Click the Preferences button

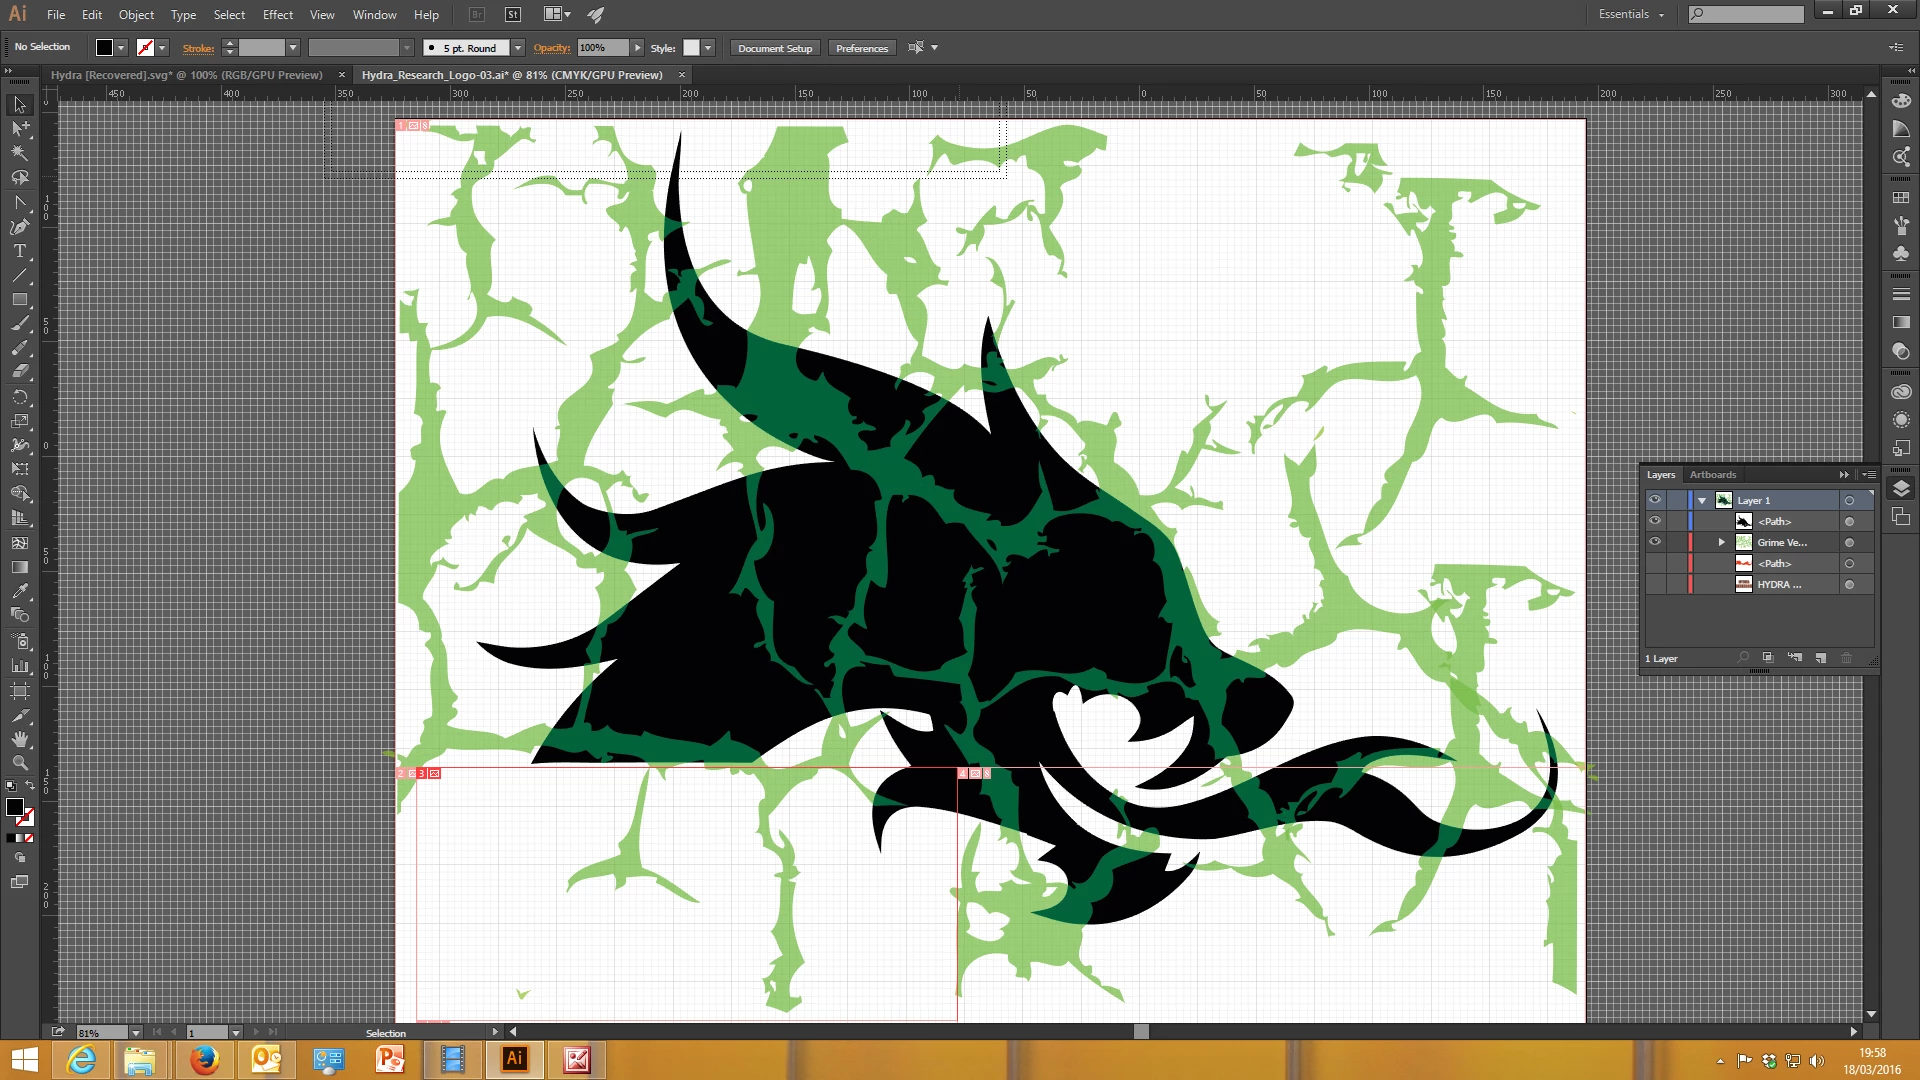coord(861,48)
